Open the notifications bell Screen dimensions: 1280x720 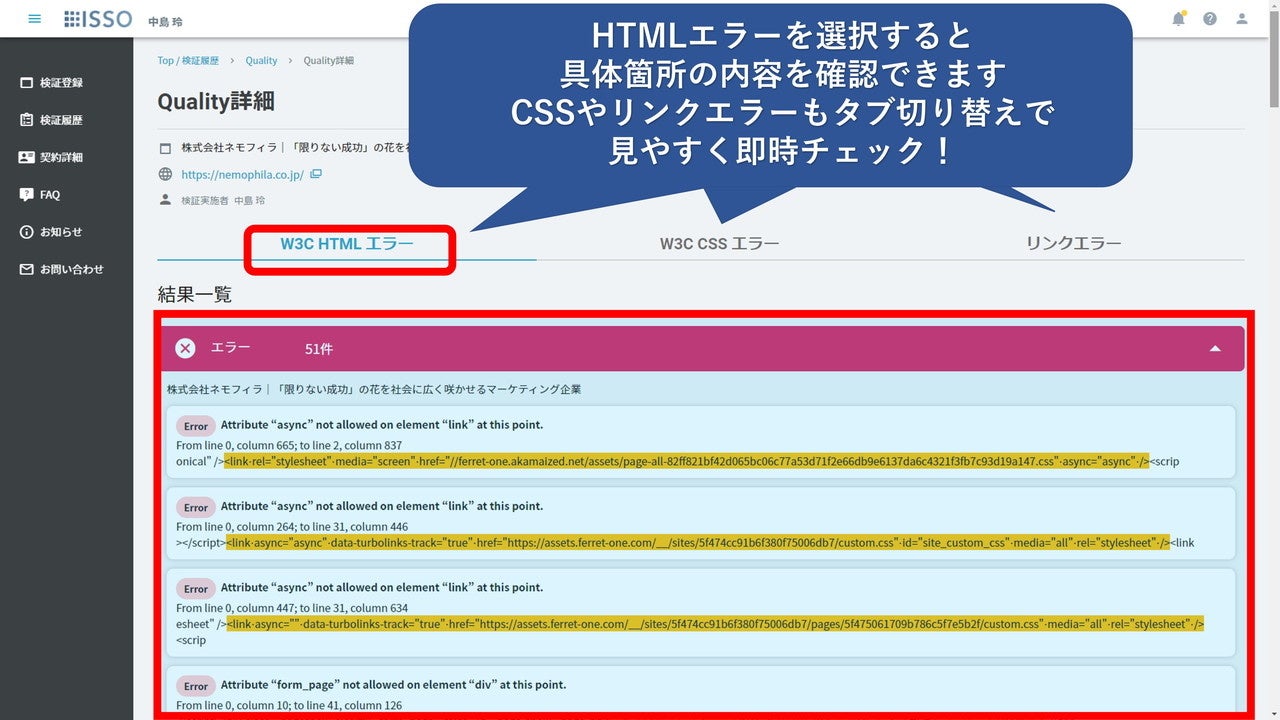1179,19
